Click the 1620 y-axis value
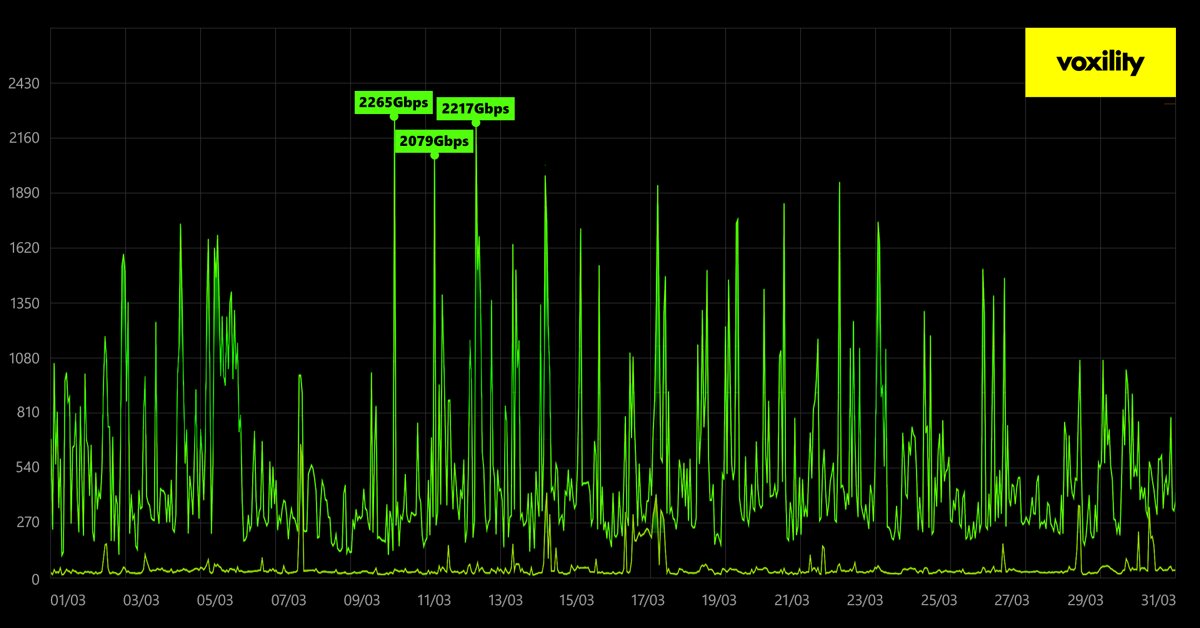The width and height of the screenshot is (1200, 628). point(22,248)
